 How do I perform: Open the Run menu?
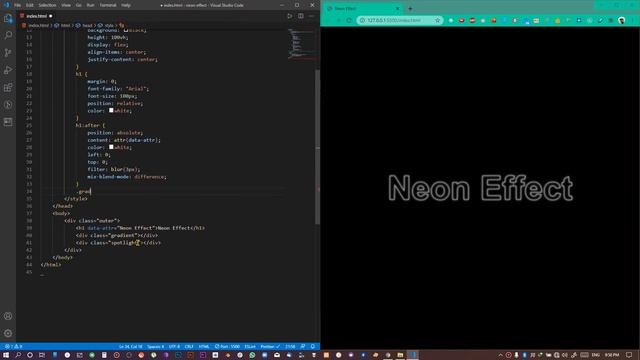pos(91,5)
